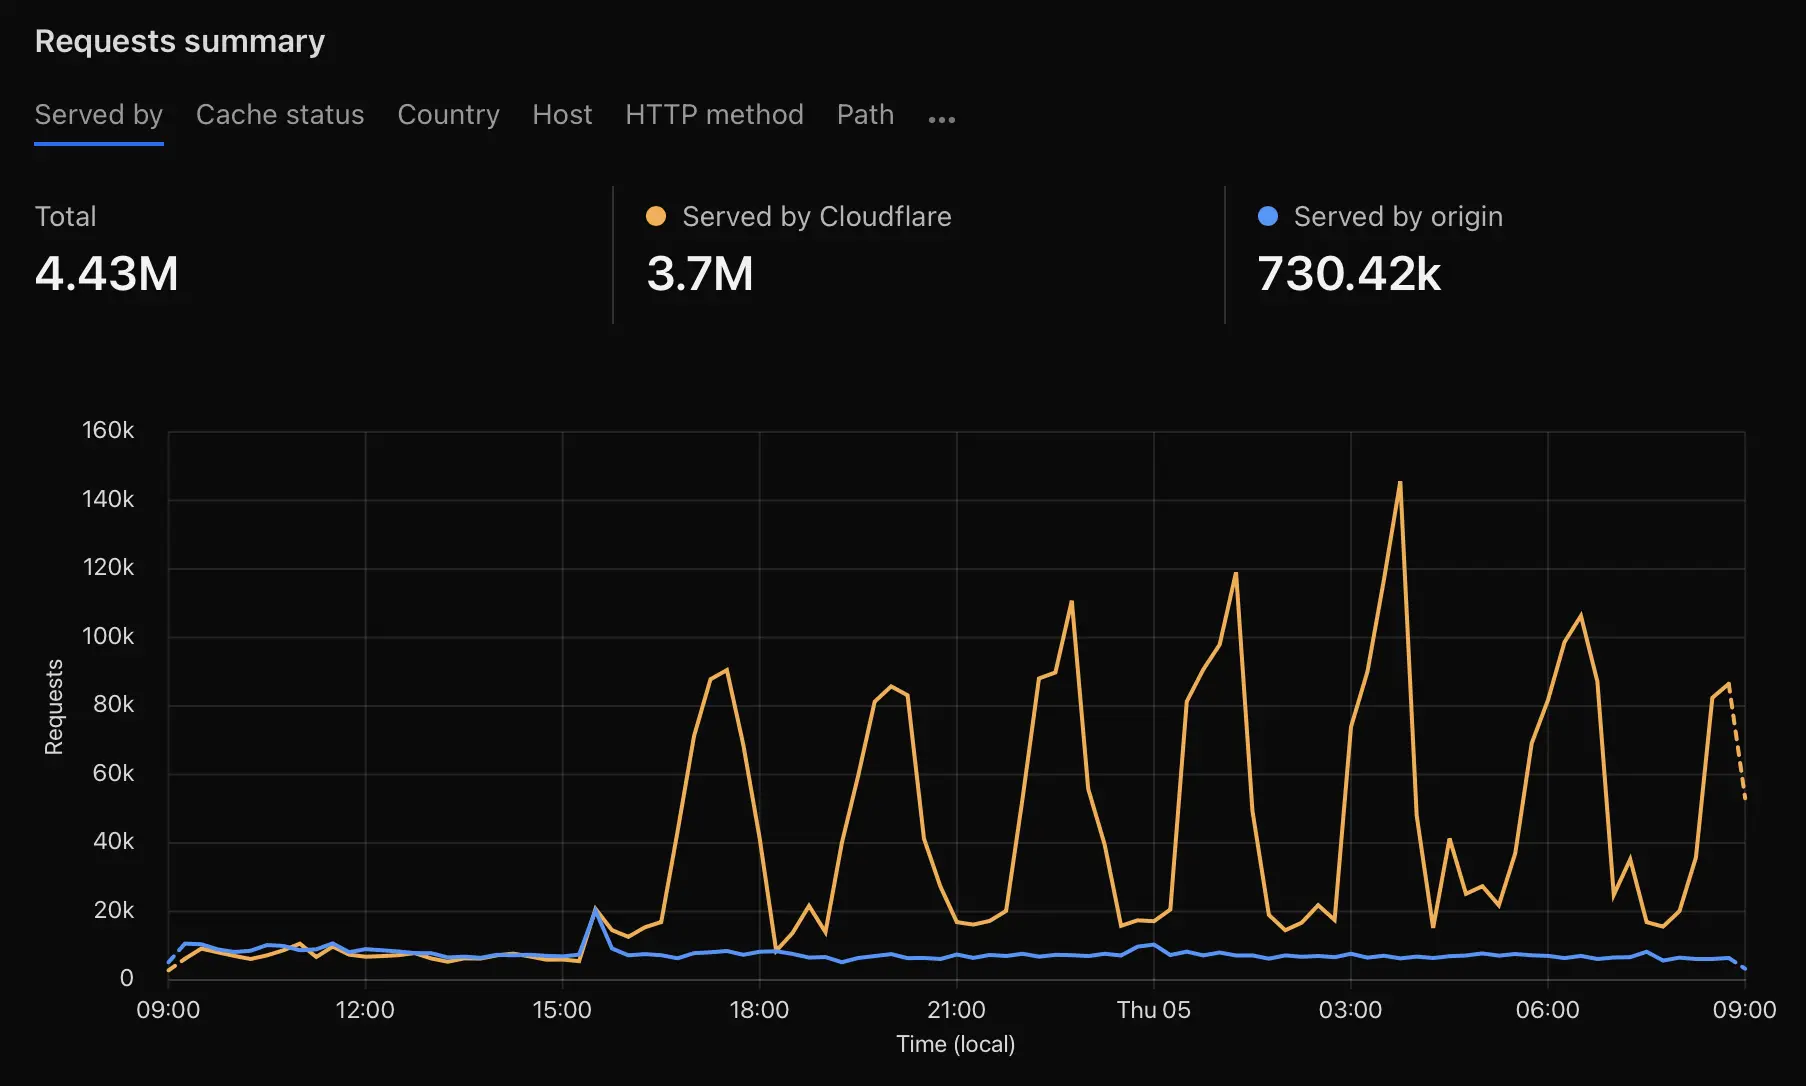Screen dimensions: 1806x1086
Task: Click the 18:00 label on time axis
Action: [x=759, y=1010]
